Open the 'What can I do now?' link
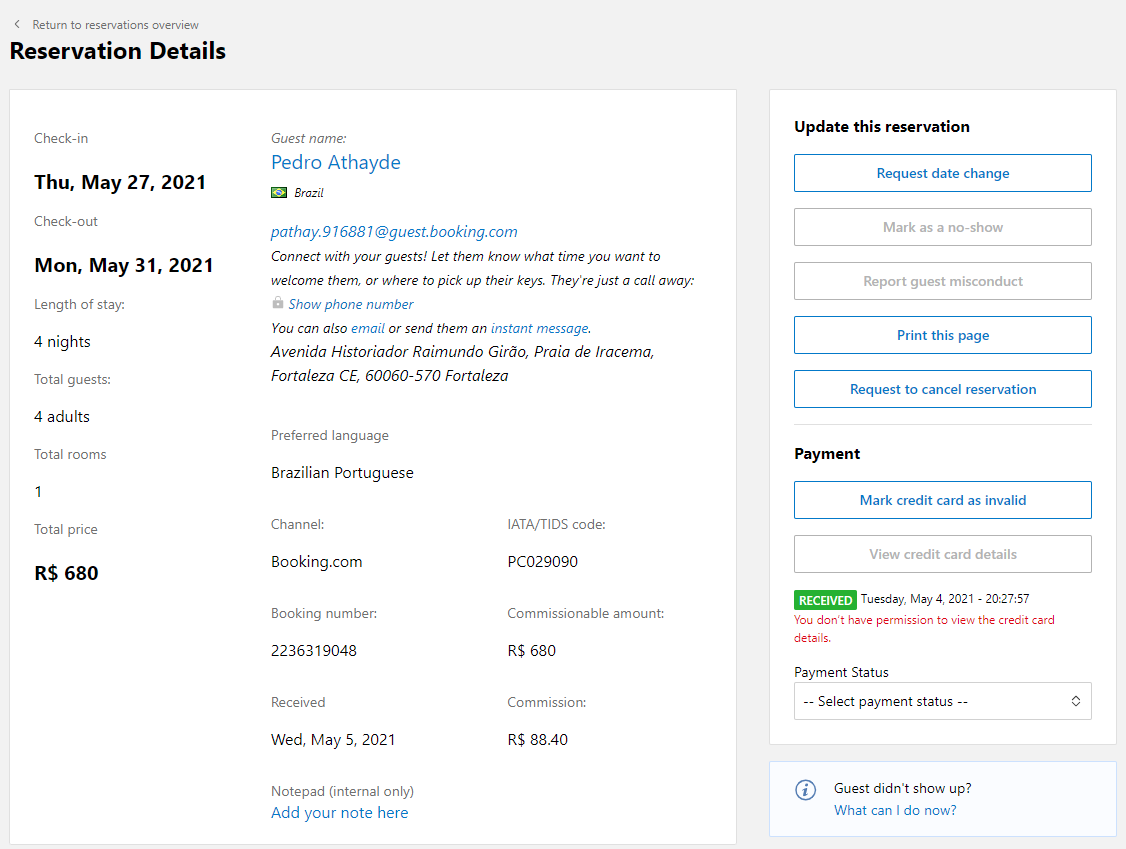 [895, 810]
